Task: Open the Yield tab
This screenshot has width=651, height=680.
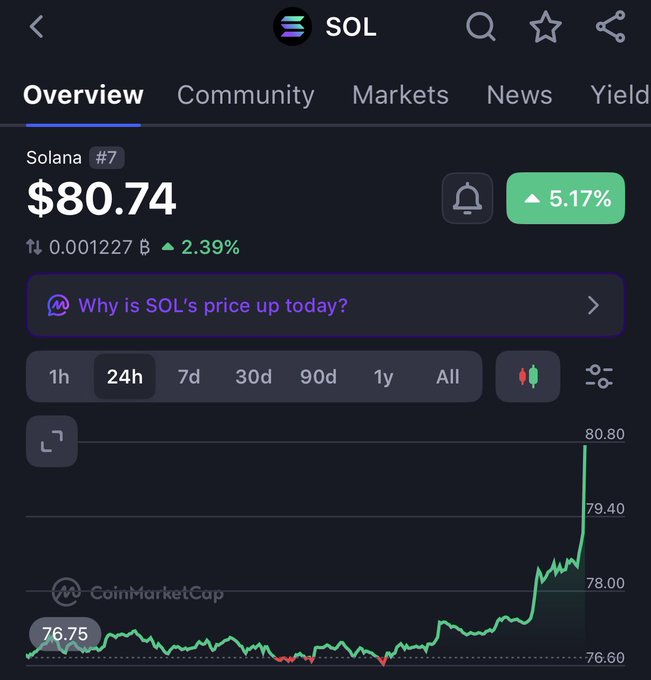Action: (x=620, y=95)
